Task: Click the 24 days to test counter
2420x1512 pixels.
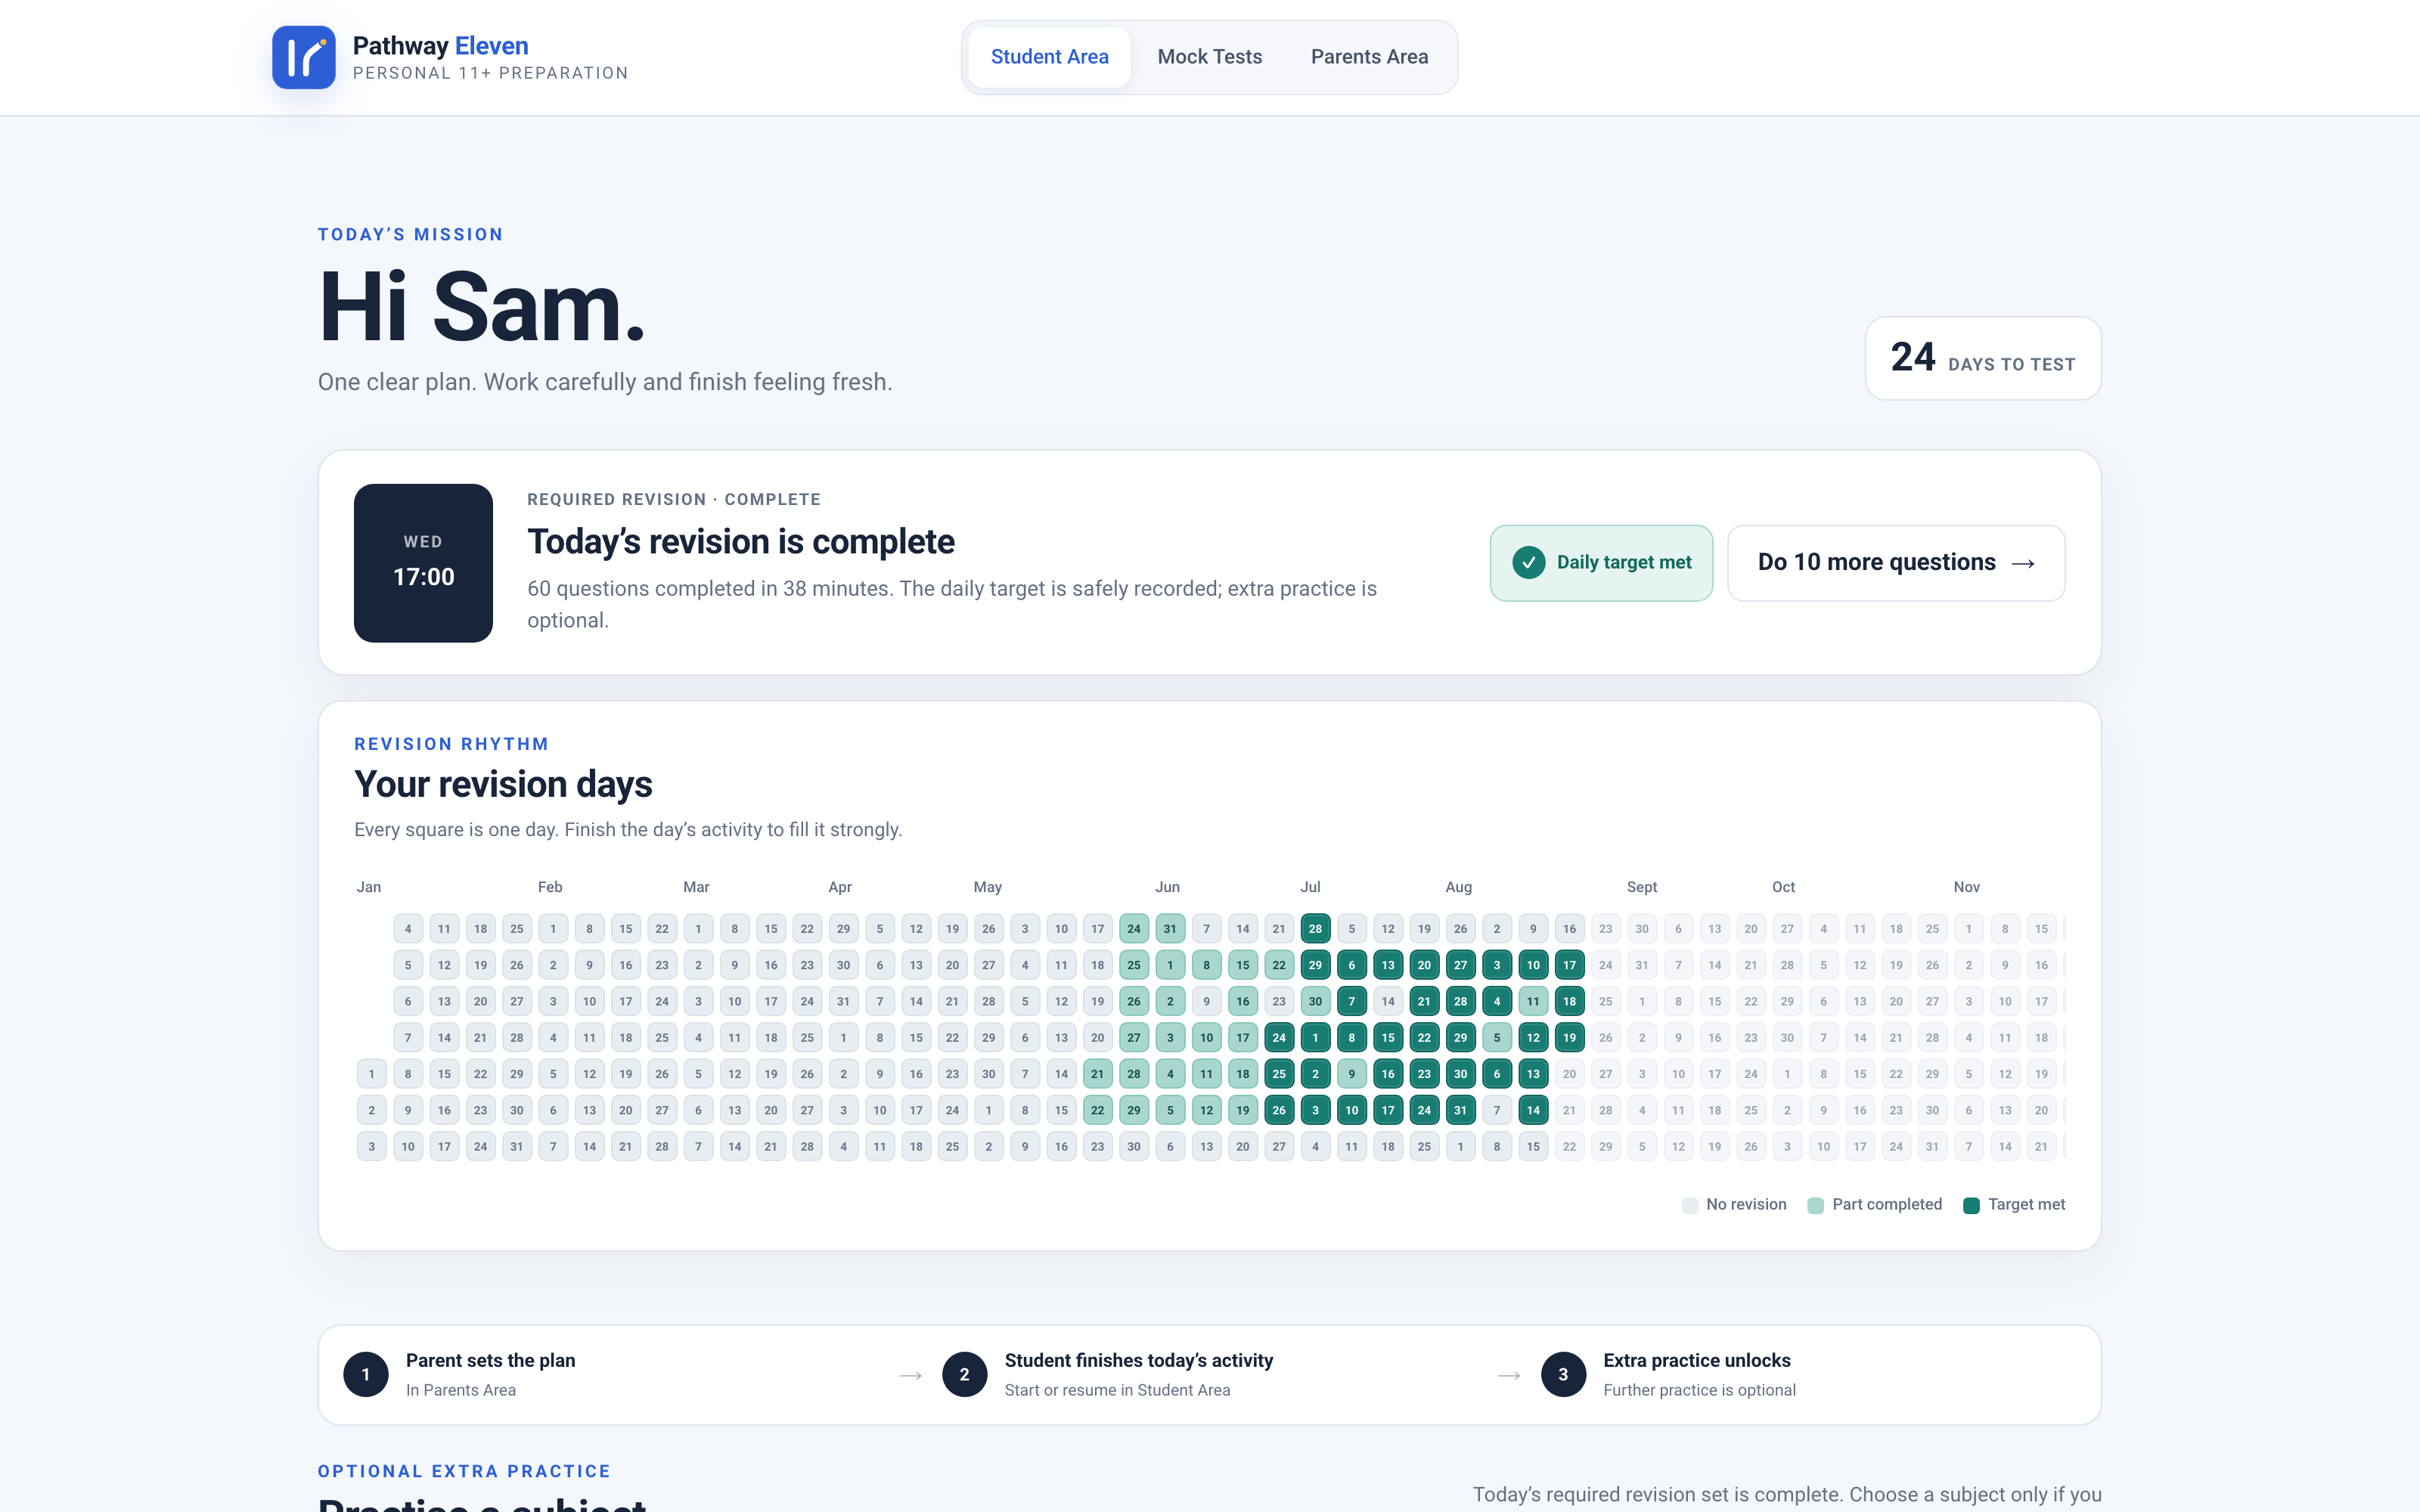Action: [1983, 359]
